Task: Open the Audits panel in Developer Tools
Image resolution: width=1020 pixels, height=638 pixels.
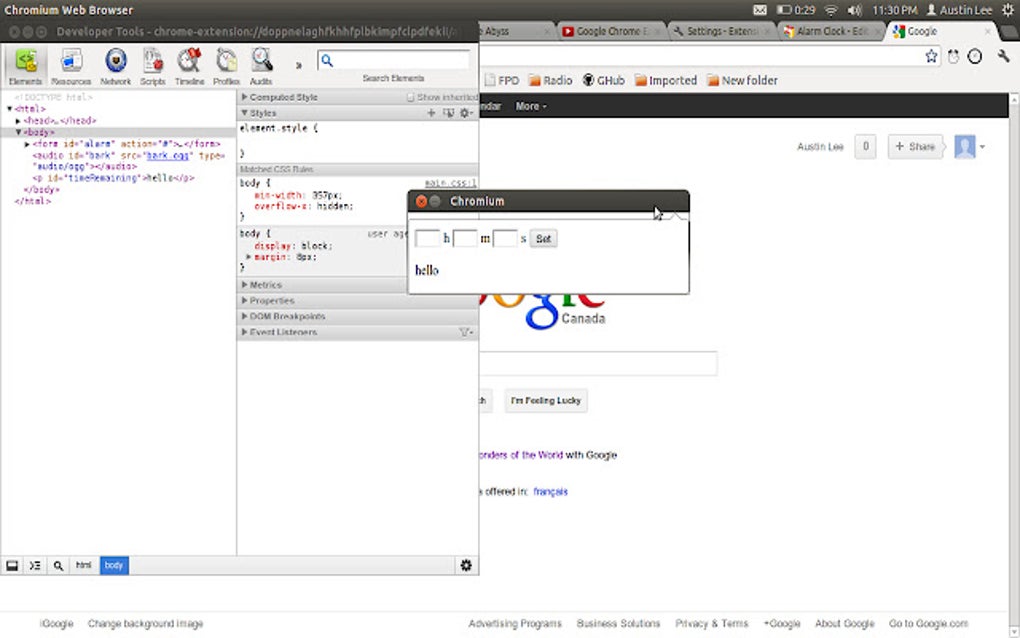Action: 260,62
